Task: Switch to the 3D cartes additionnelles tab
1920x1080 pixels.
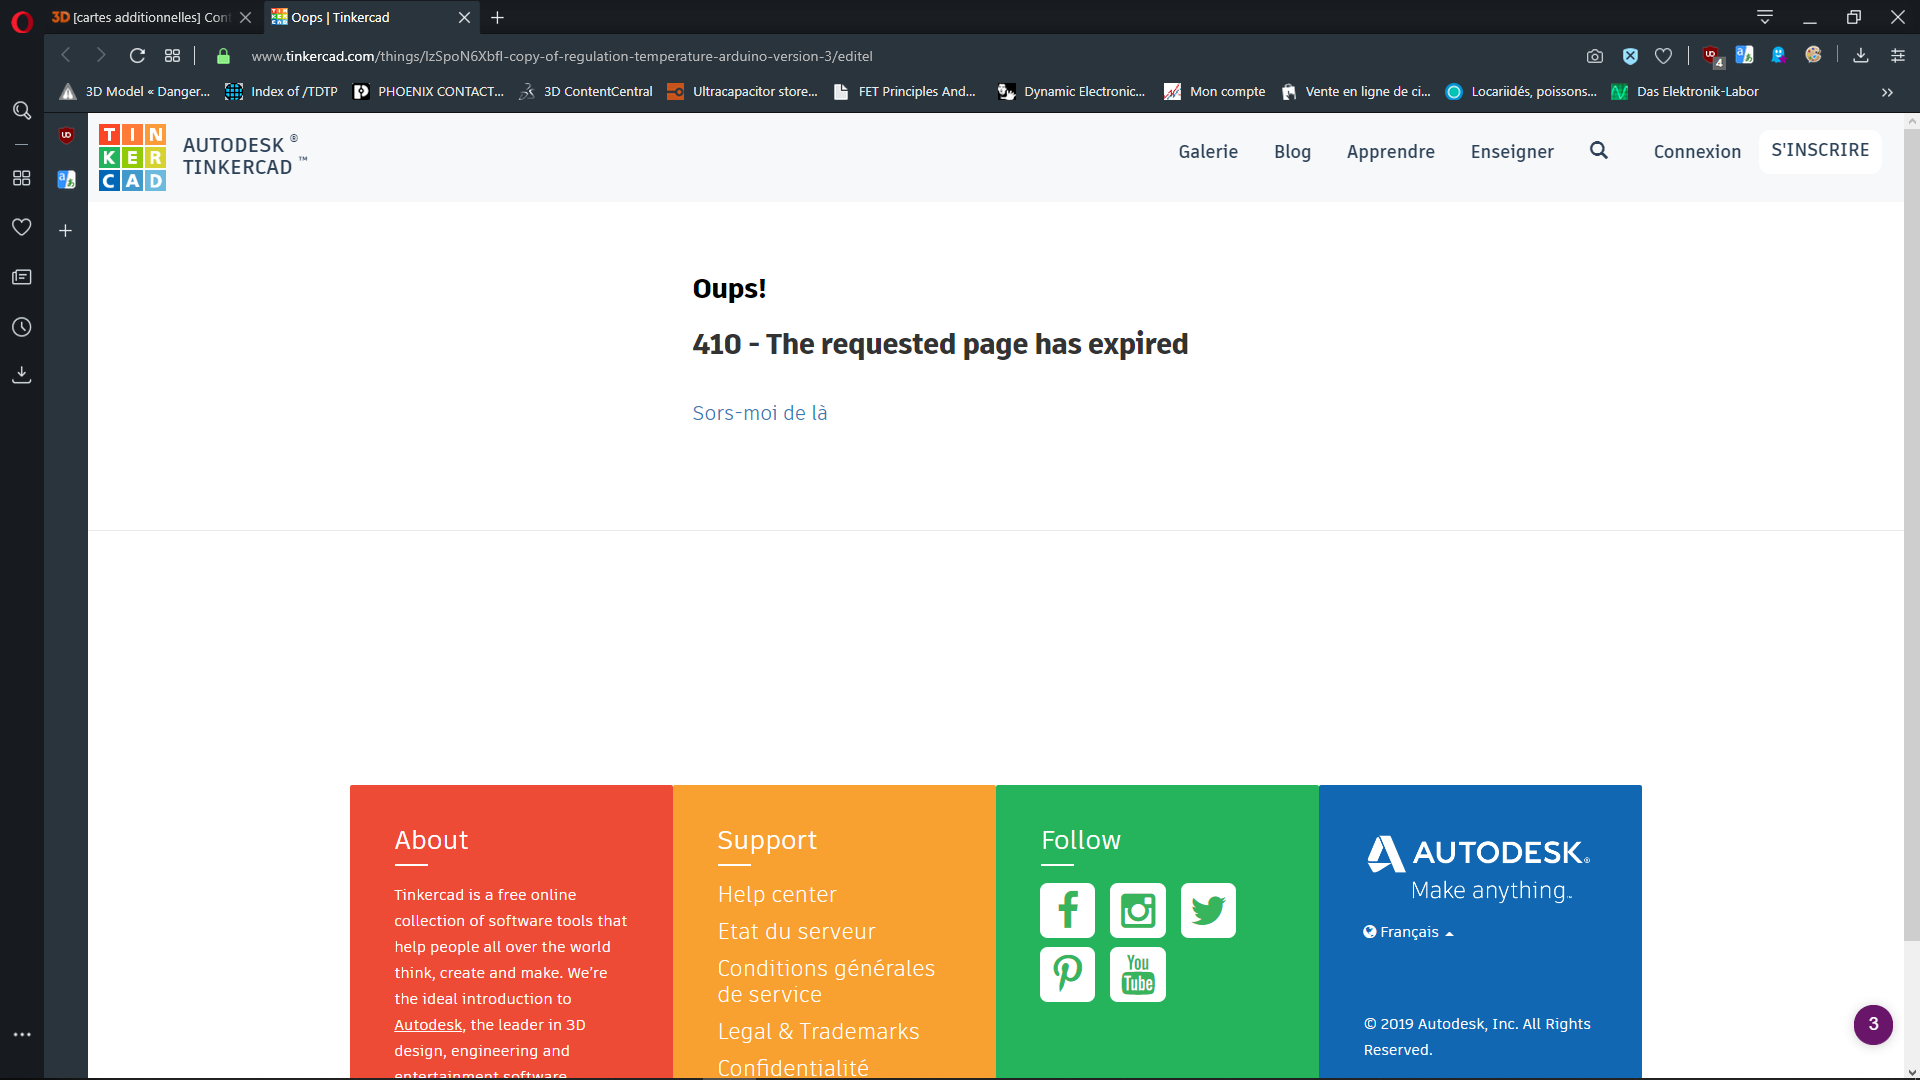Action: click(150, 17)
